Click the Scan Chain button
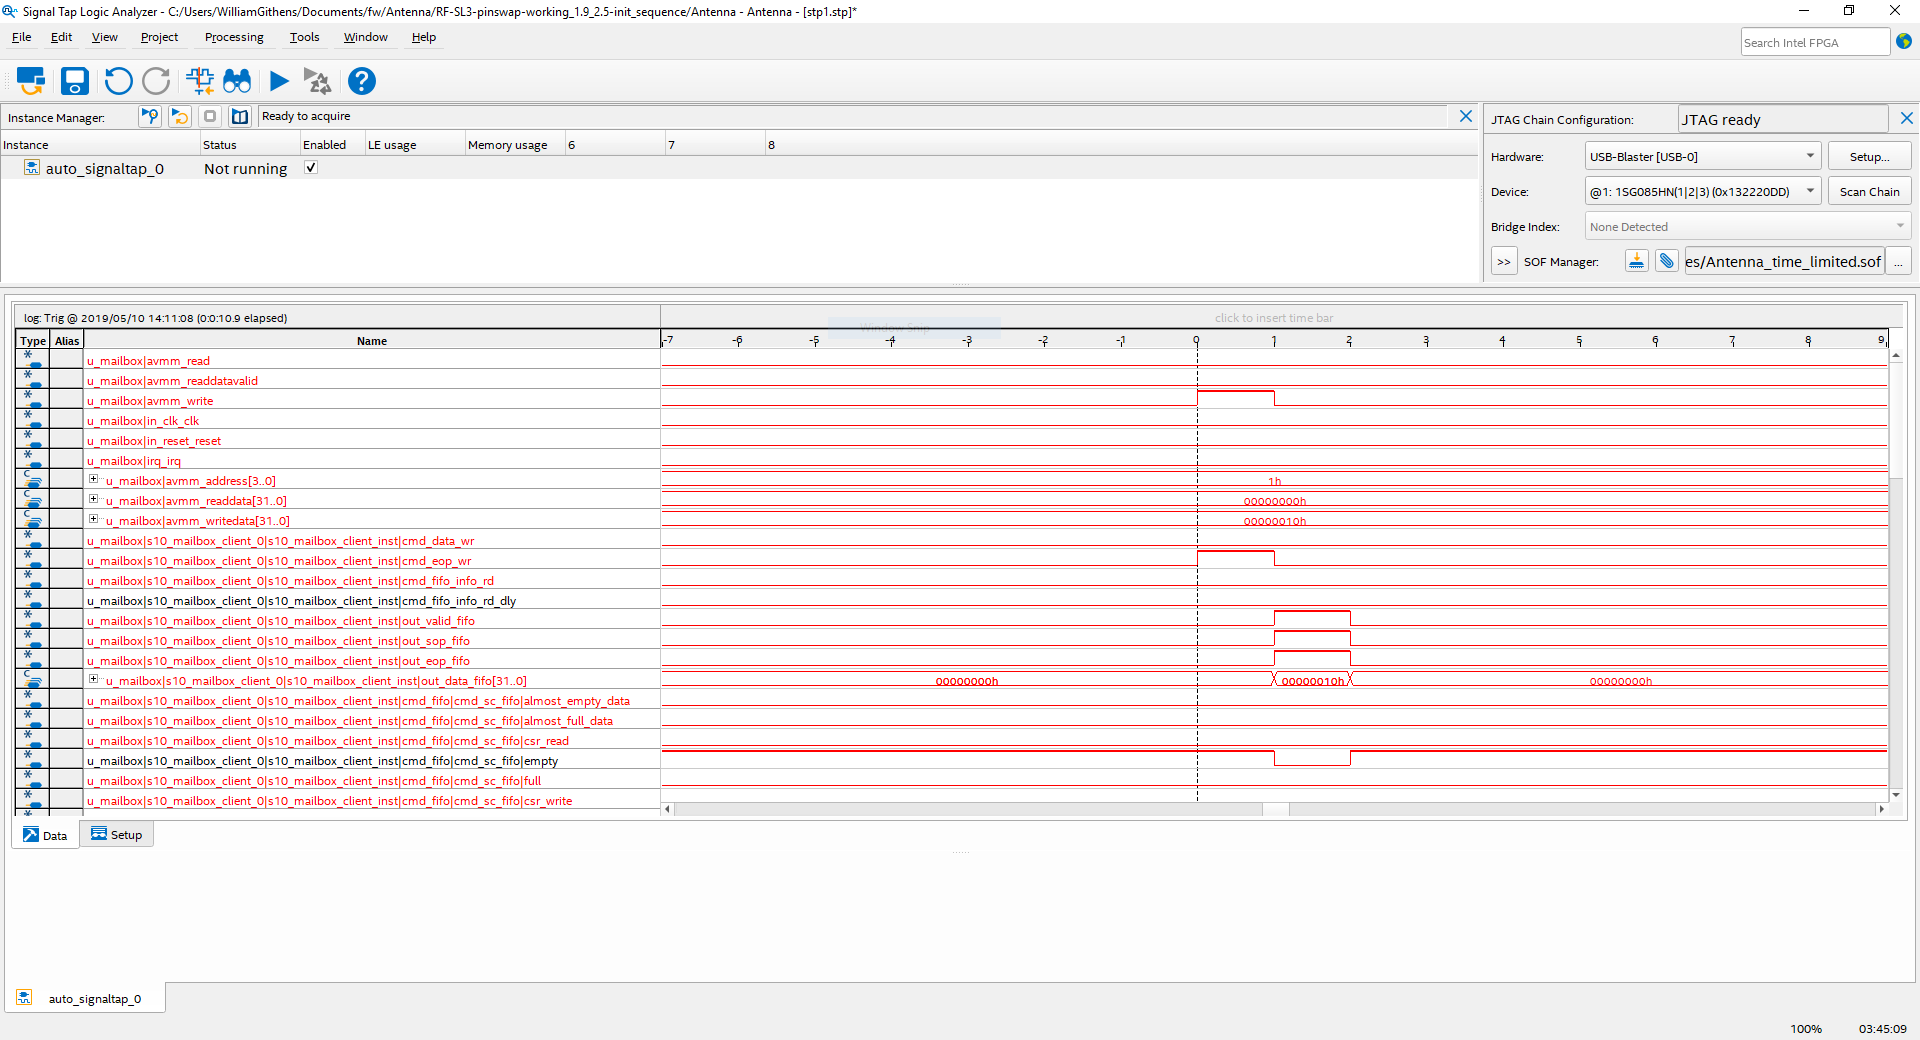 (x=1869, y=191)
